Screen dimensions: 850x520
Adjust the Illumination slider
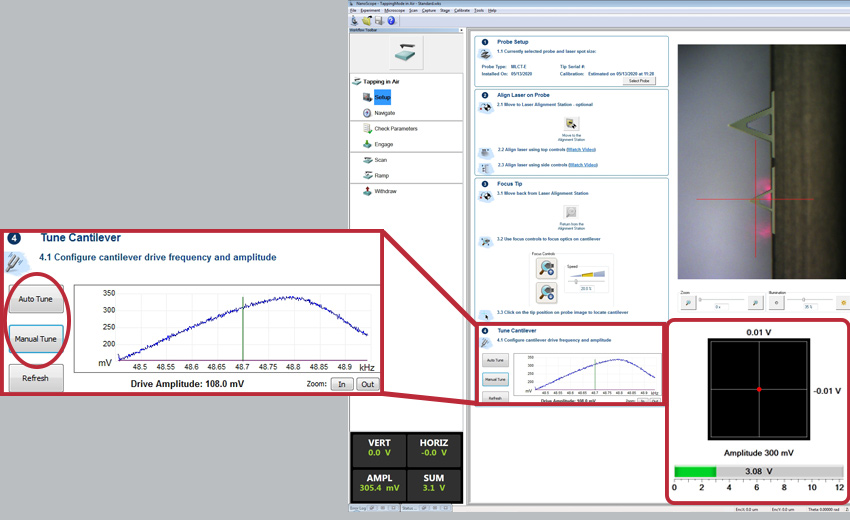809,299
